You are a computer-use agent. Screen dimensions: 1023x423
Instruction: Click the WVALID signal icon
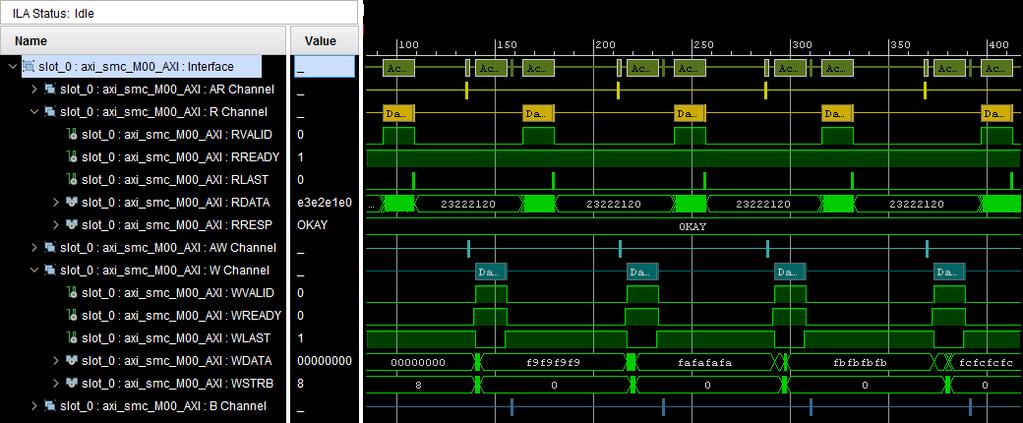pyautogui.click(x=72, y=292)
